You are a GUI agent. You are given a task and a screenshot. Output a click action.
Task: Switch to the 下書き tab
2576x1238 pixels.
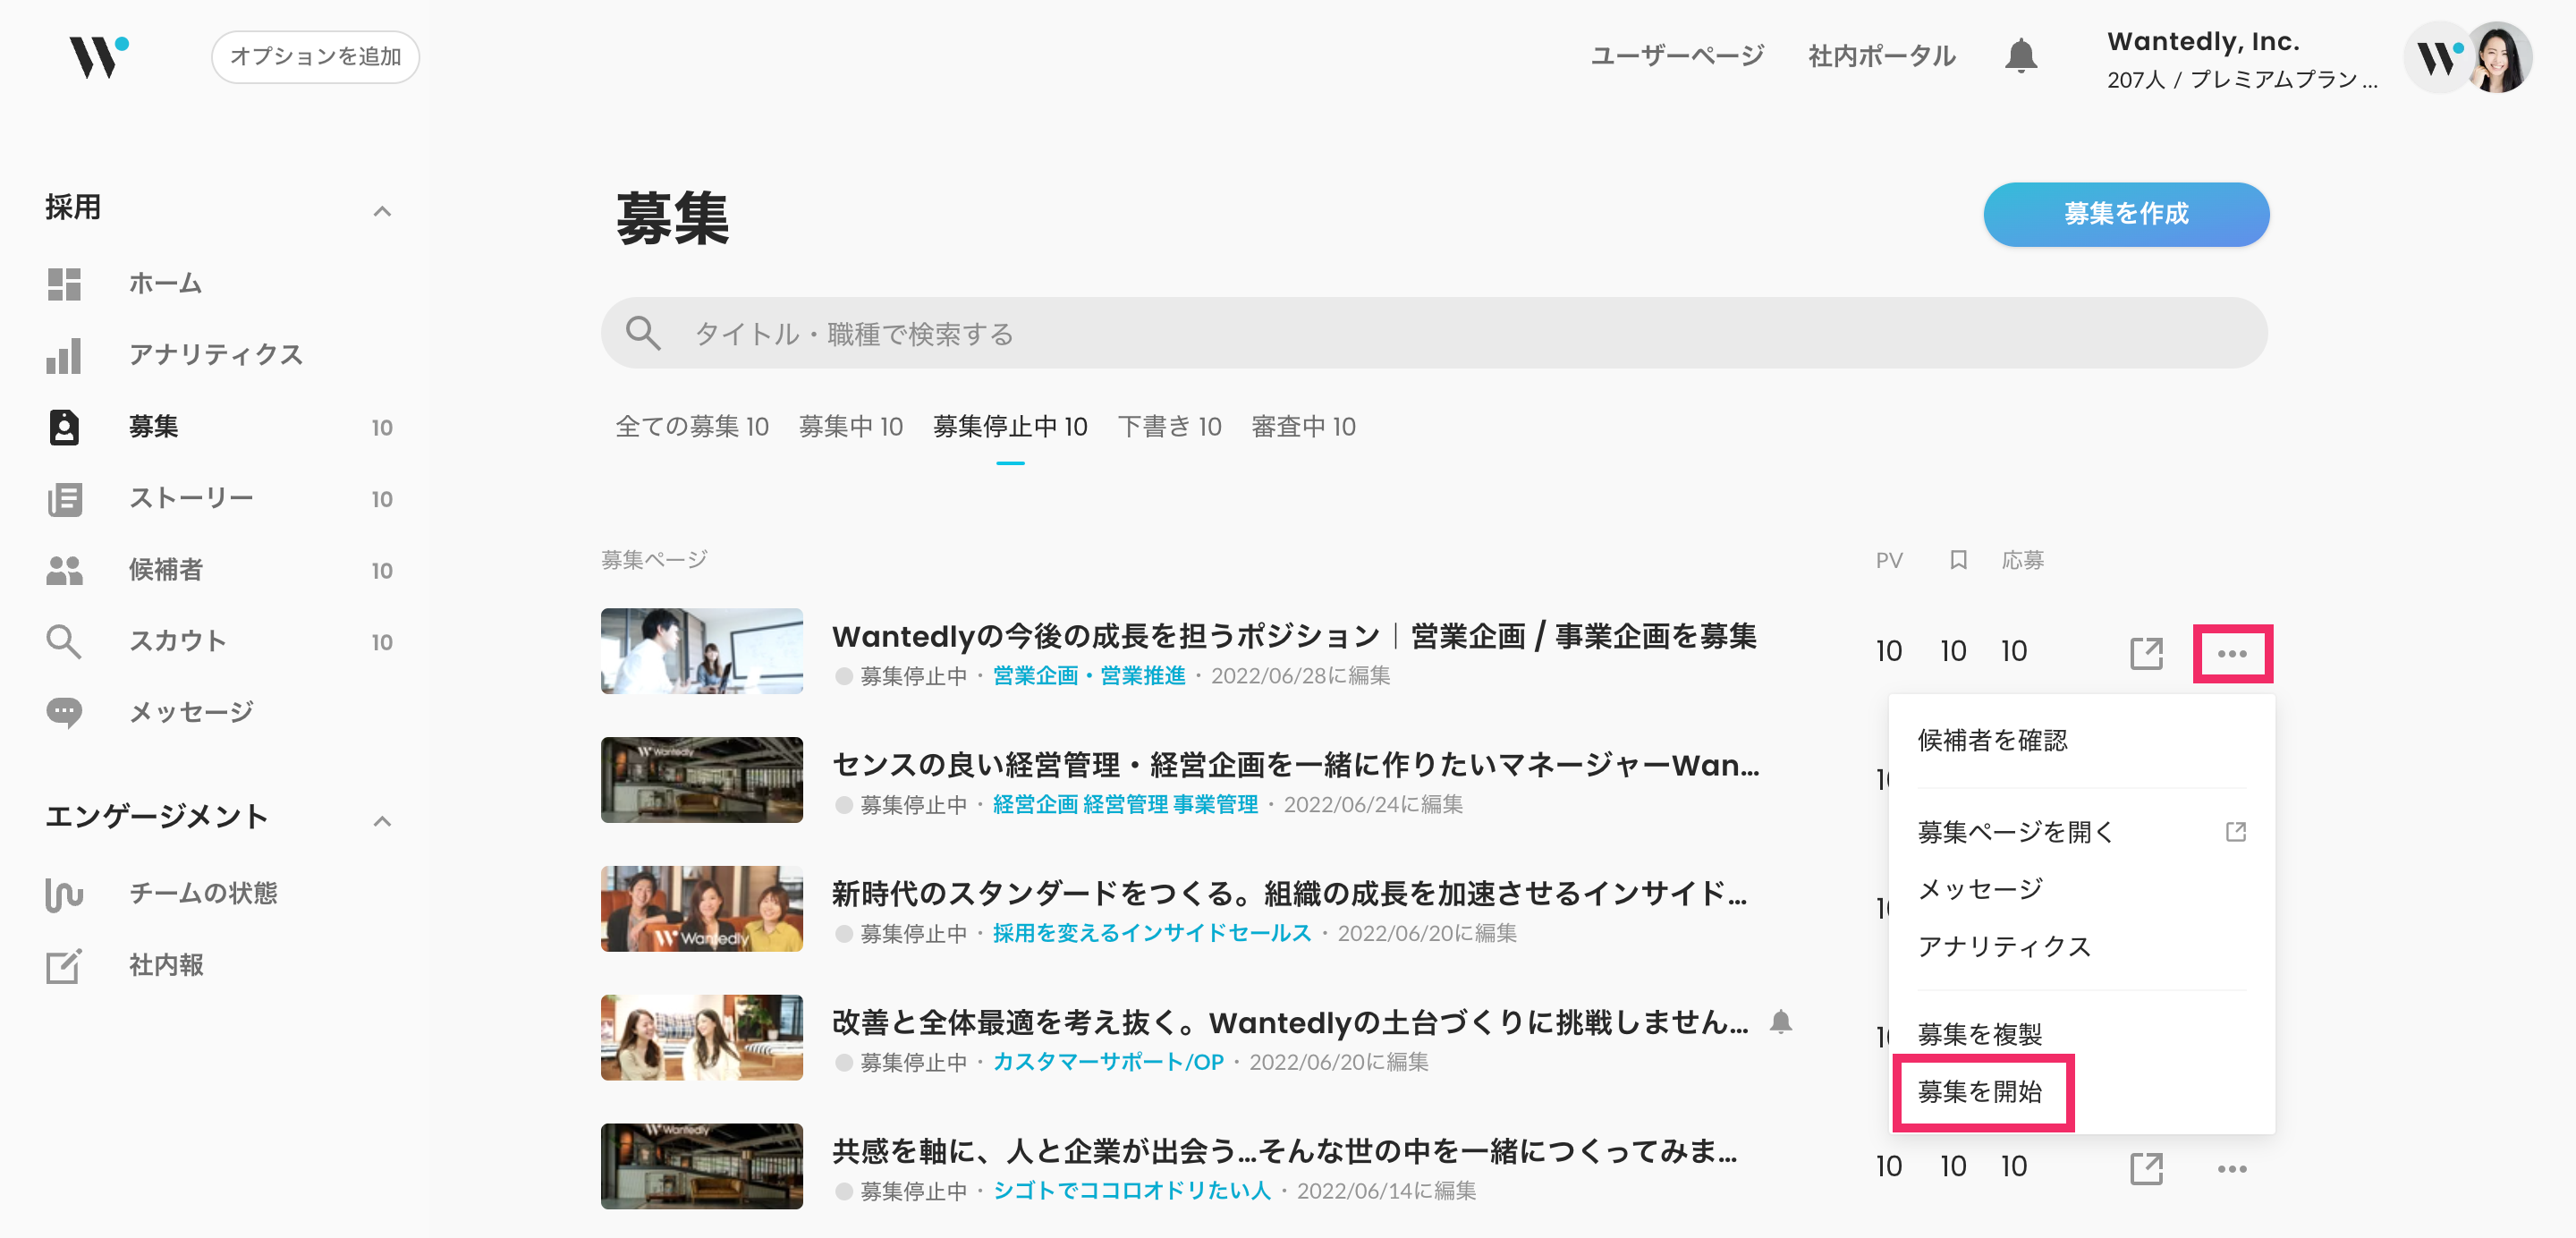(1169, 427)
